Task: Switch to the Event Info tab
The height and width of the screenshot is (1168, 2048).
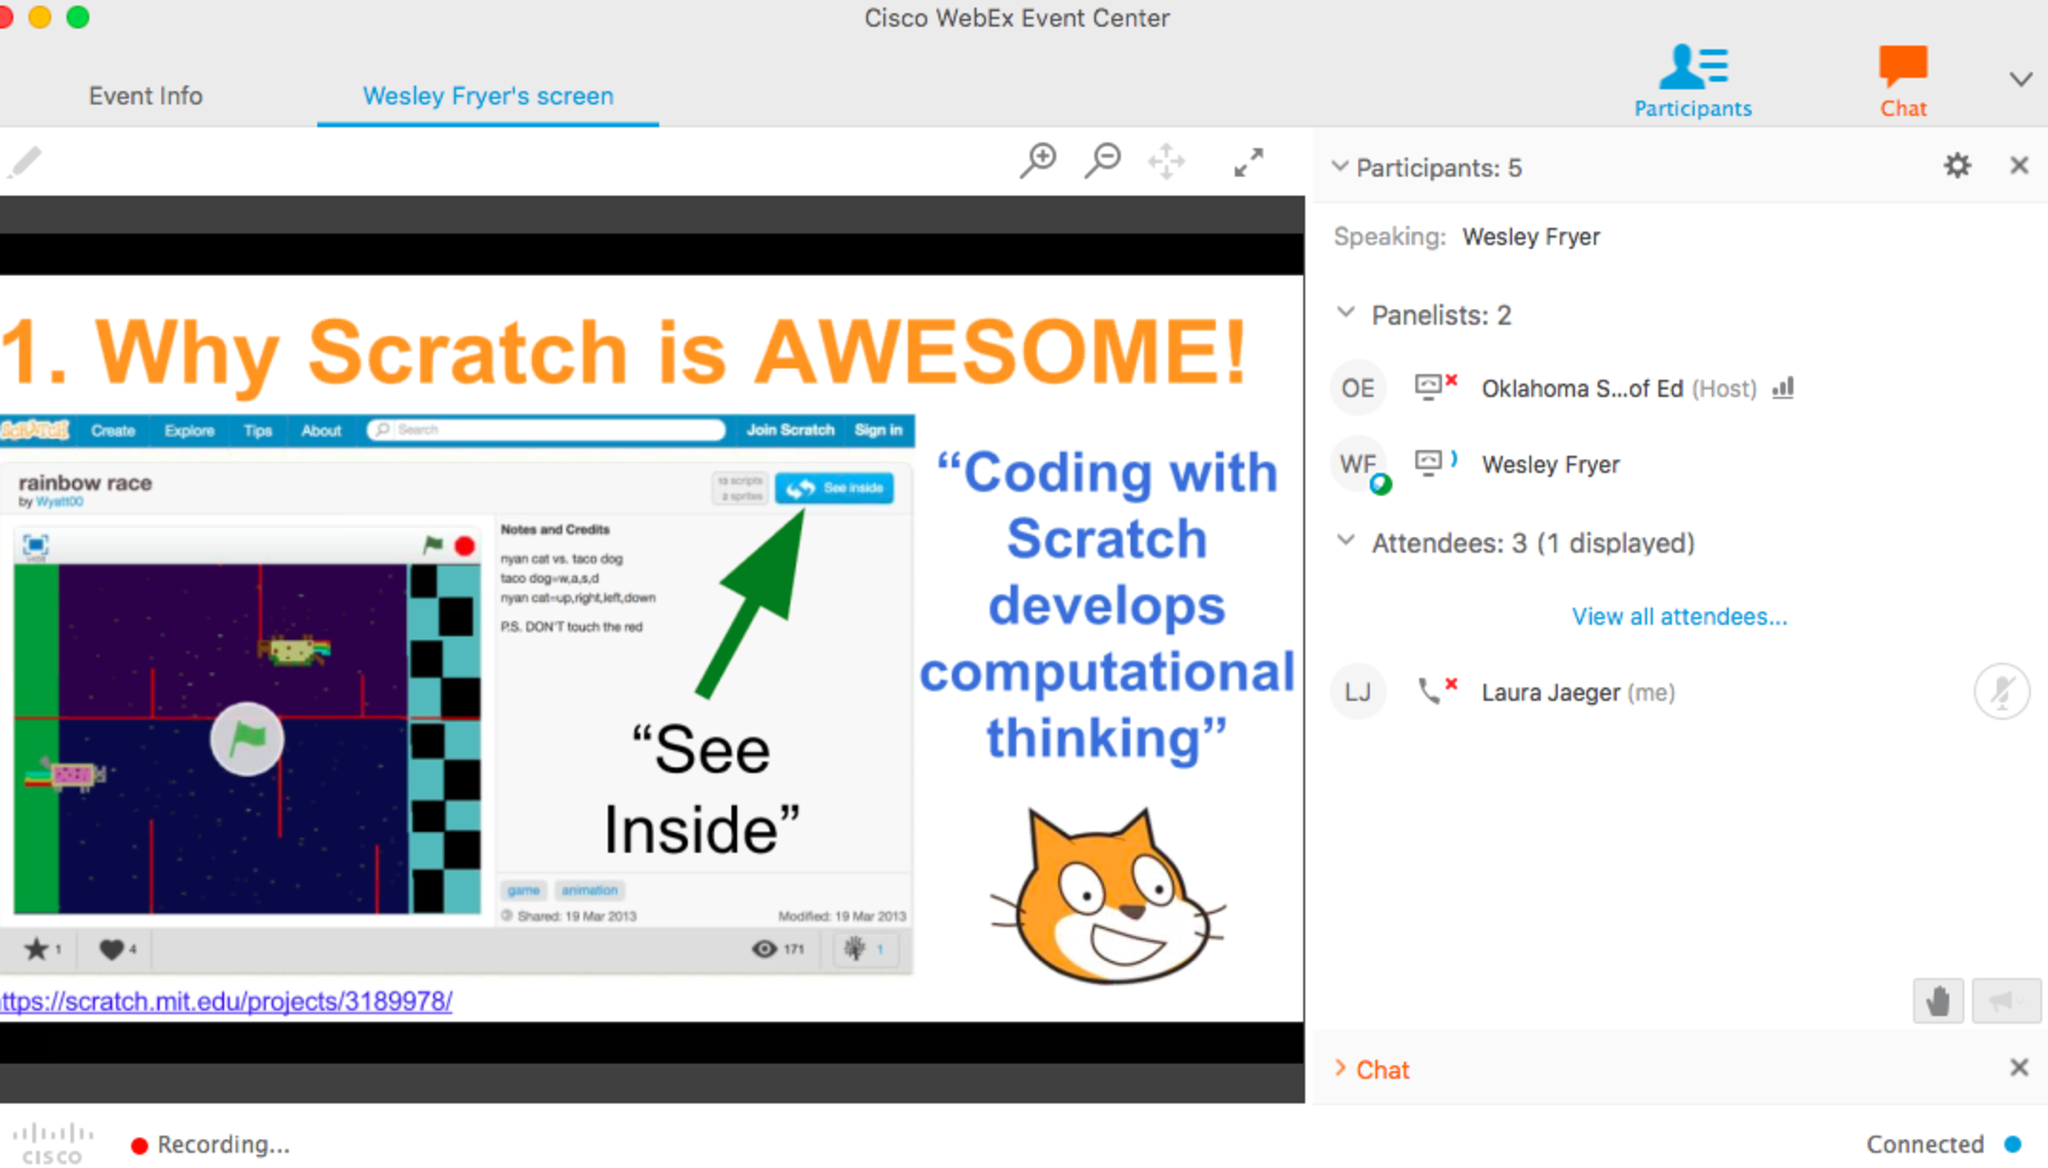Action: point(146,96)
